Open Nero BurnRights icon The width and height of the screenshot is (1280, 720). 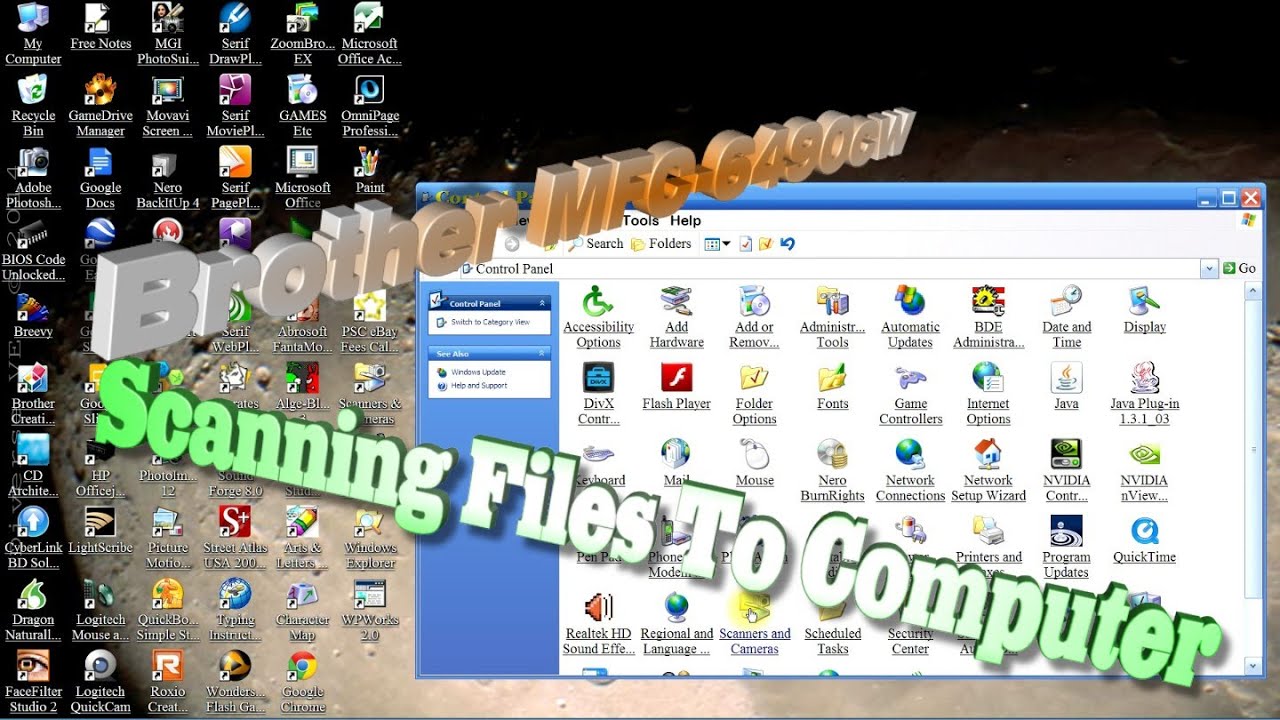pyautogui.click(x=832, y=471)
